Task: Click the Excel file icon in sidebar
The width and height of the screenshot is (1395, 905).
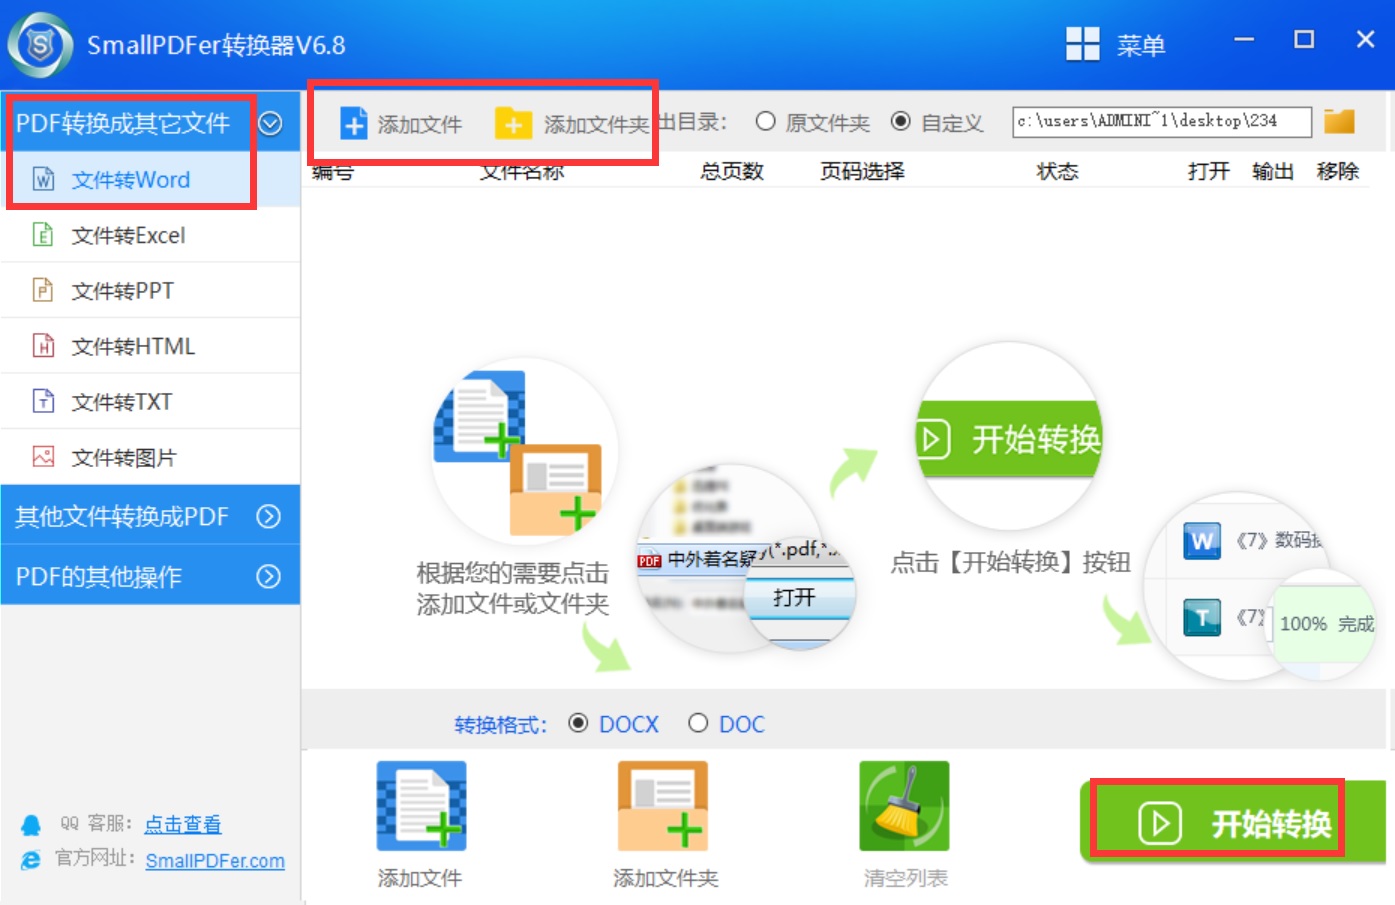Action: point(43,235)
